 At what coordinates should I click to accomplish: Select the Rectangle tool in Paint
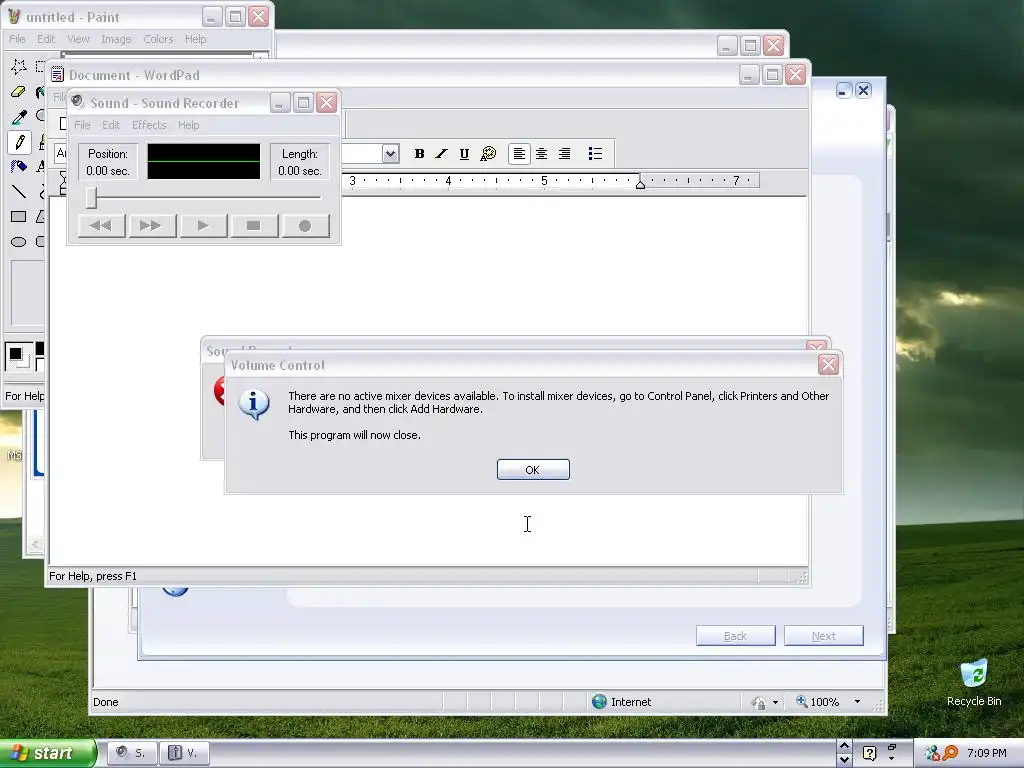18,216
